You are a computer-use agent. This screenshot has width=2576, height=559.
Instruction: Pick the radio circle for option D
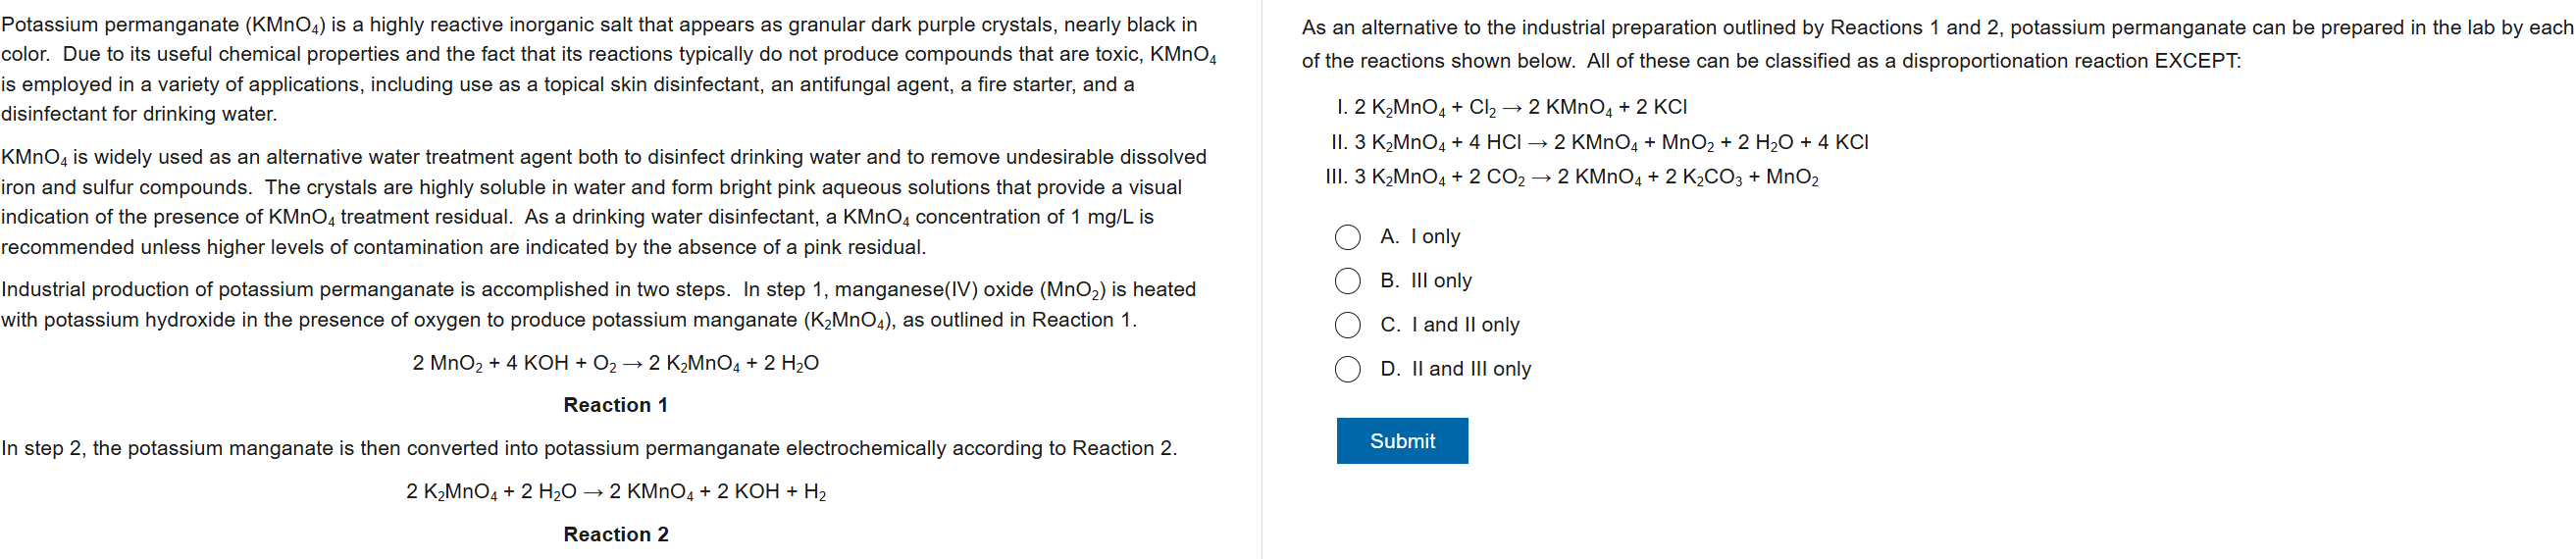tap(1347, 369)
